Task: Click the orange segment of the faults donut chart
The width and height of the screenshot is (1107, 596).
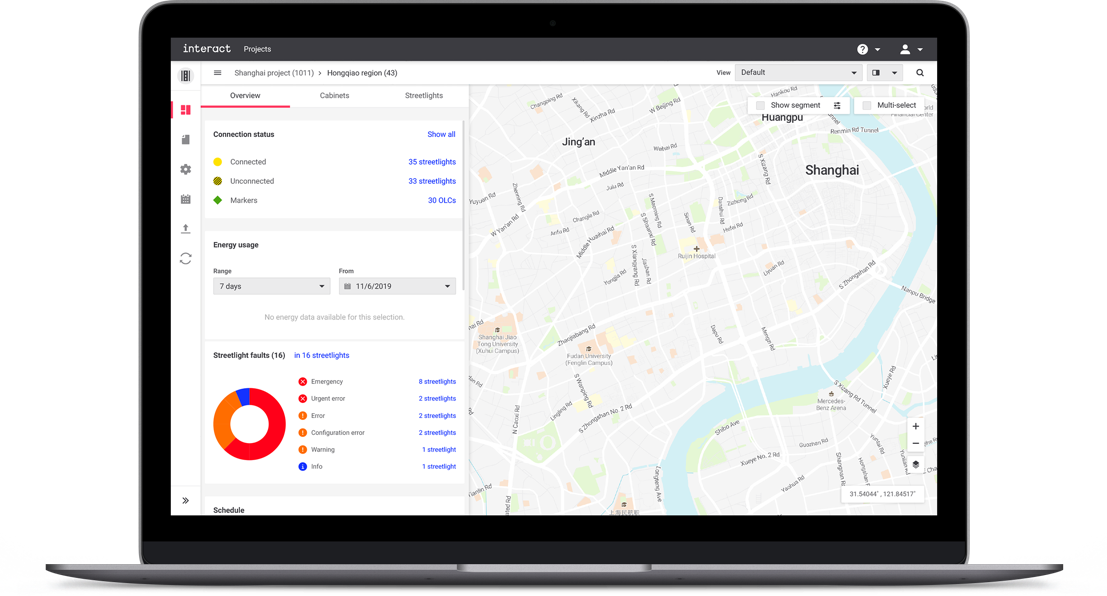Action: click(x=222, y=421)
